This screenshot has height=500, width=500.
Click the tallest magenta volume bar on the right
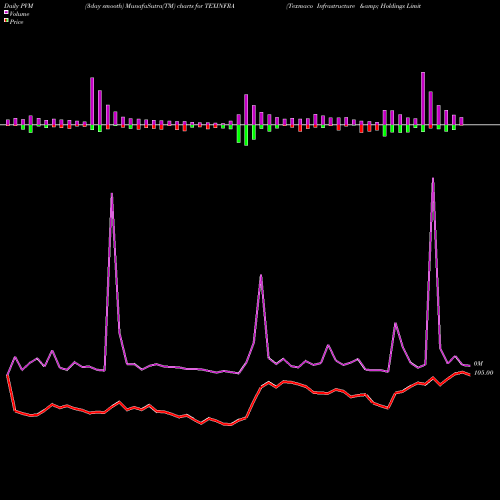point(423,98)
